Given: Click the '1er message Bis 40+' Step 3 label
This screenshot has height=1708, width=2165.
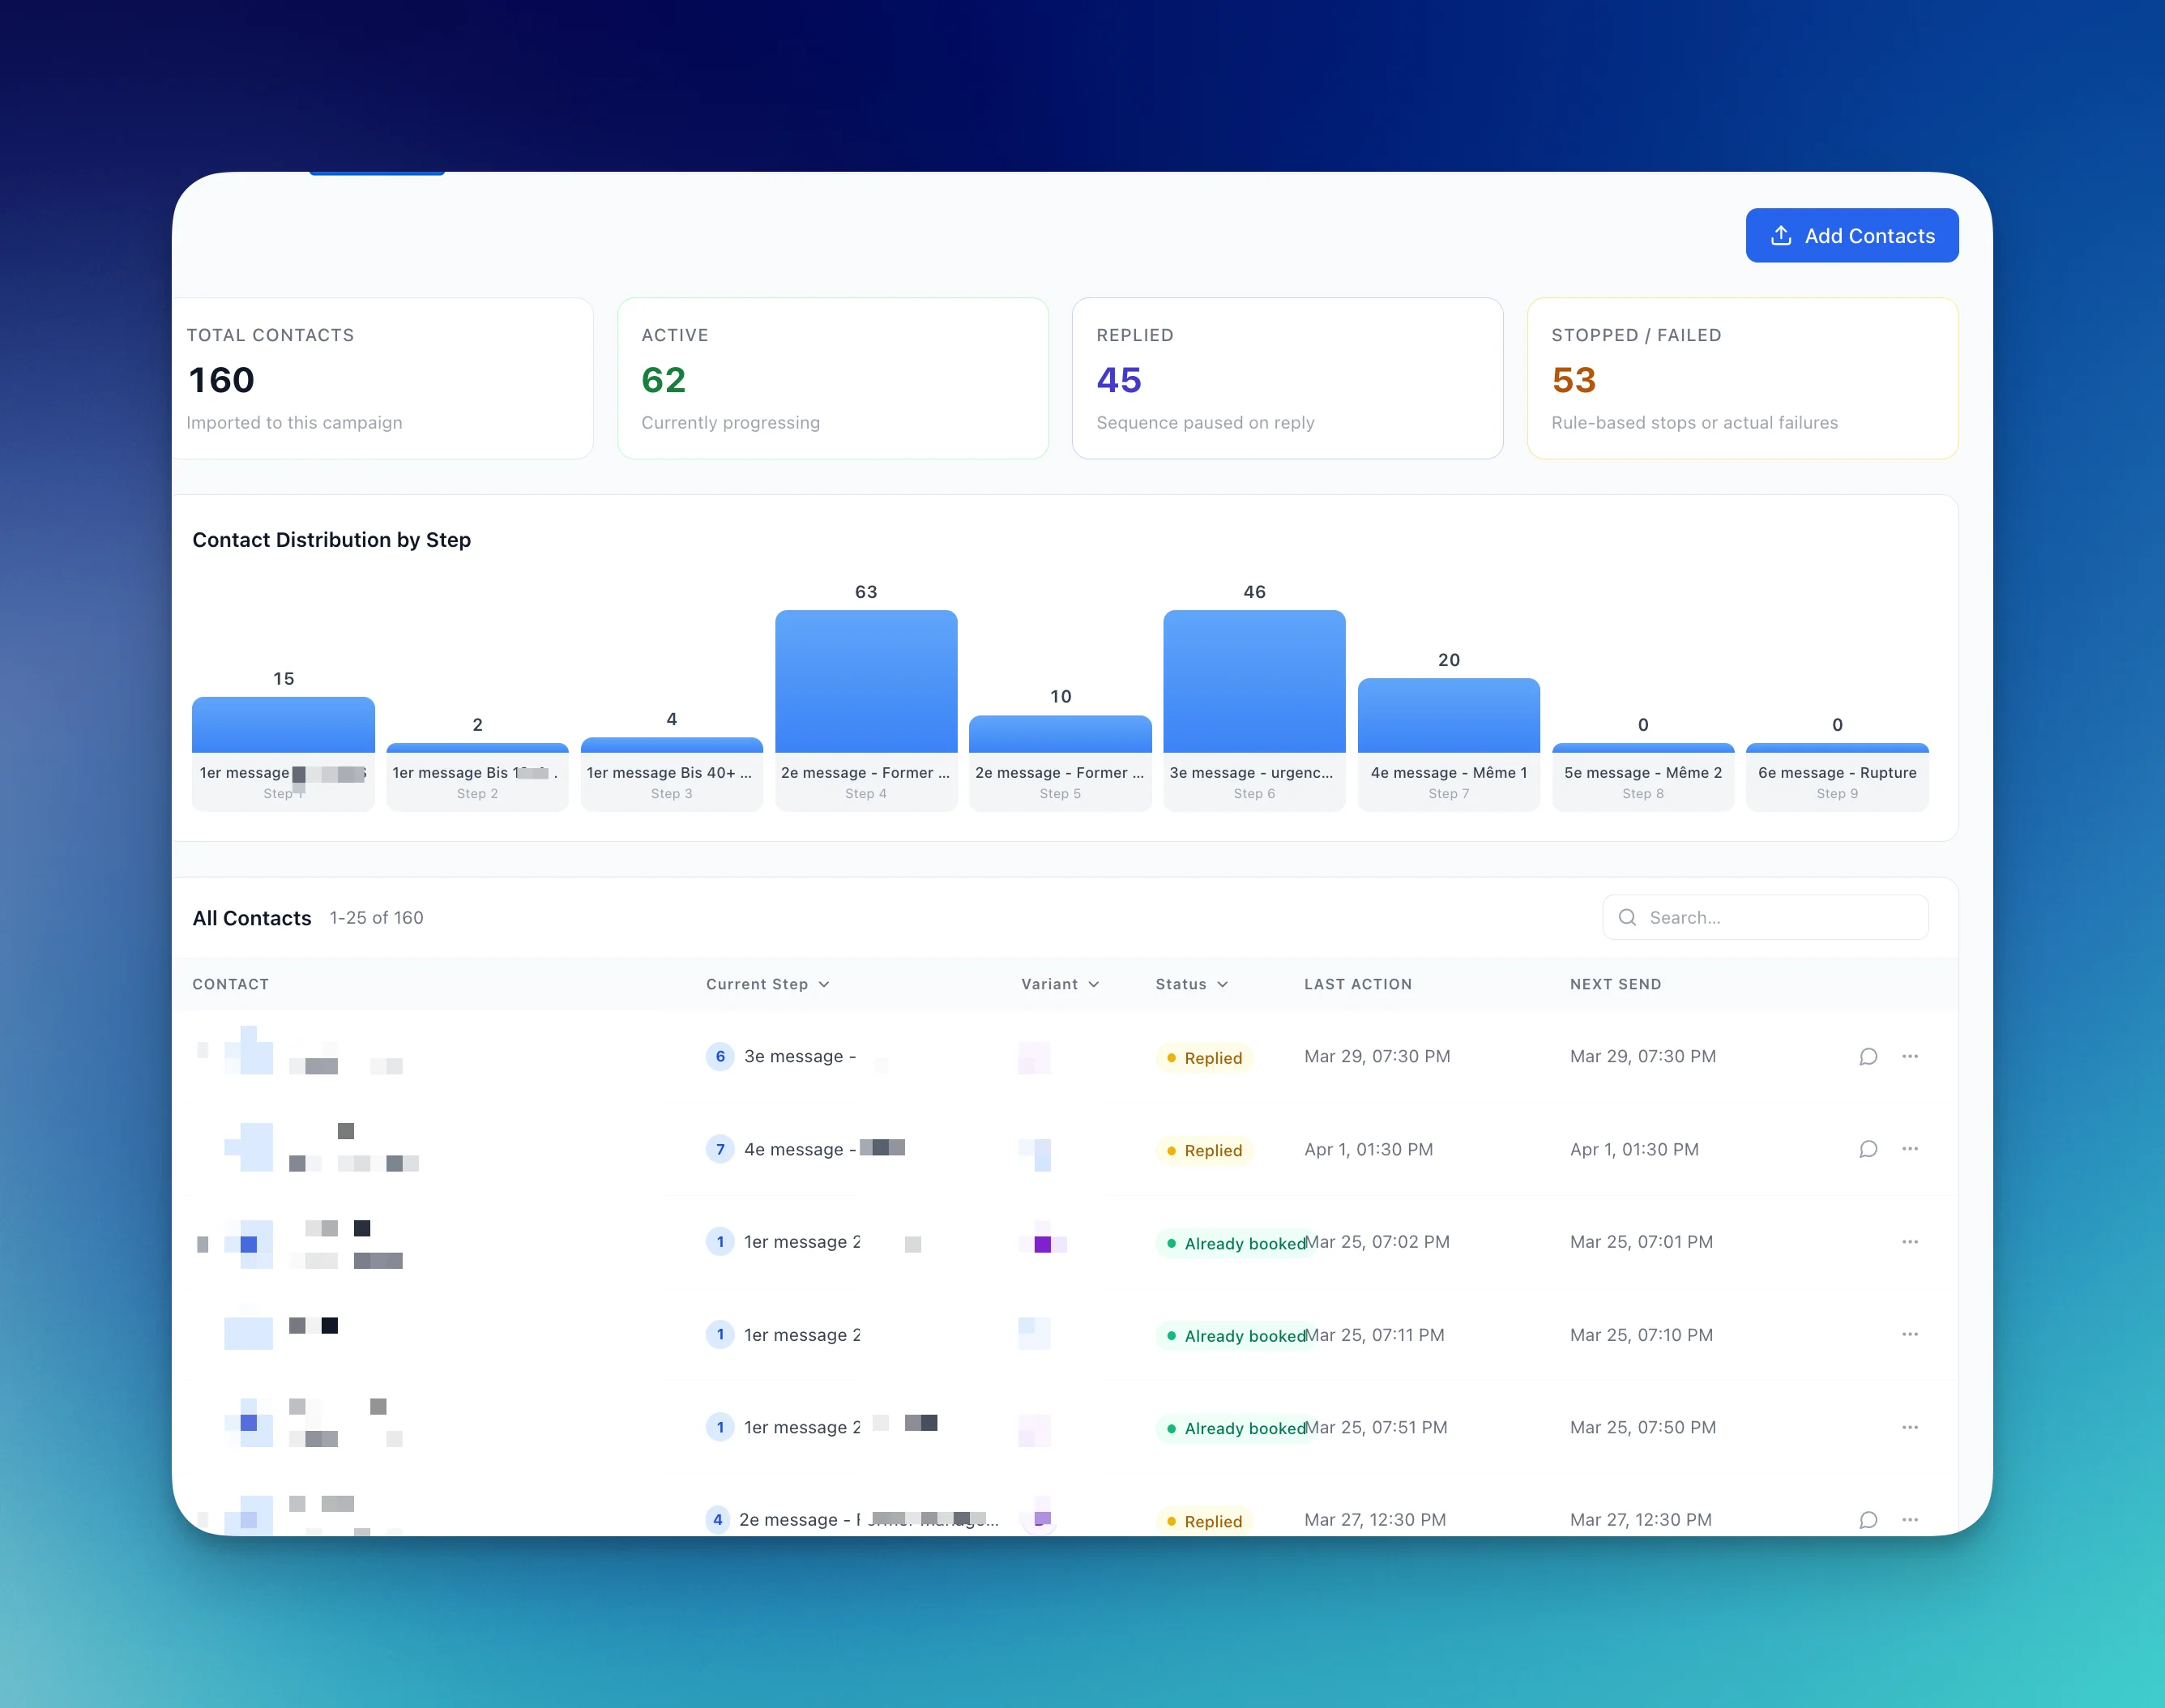Looking at the screenshot, I should pos(669,773).
